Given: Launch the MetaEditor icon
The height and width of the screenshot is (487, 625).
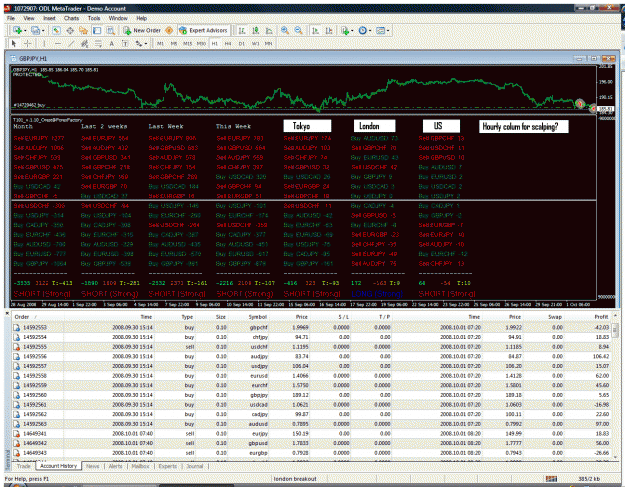Looking at the screenshot, I should (x=169, y=30).
